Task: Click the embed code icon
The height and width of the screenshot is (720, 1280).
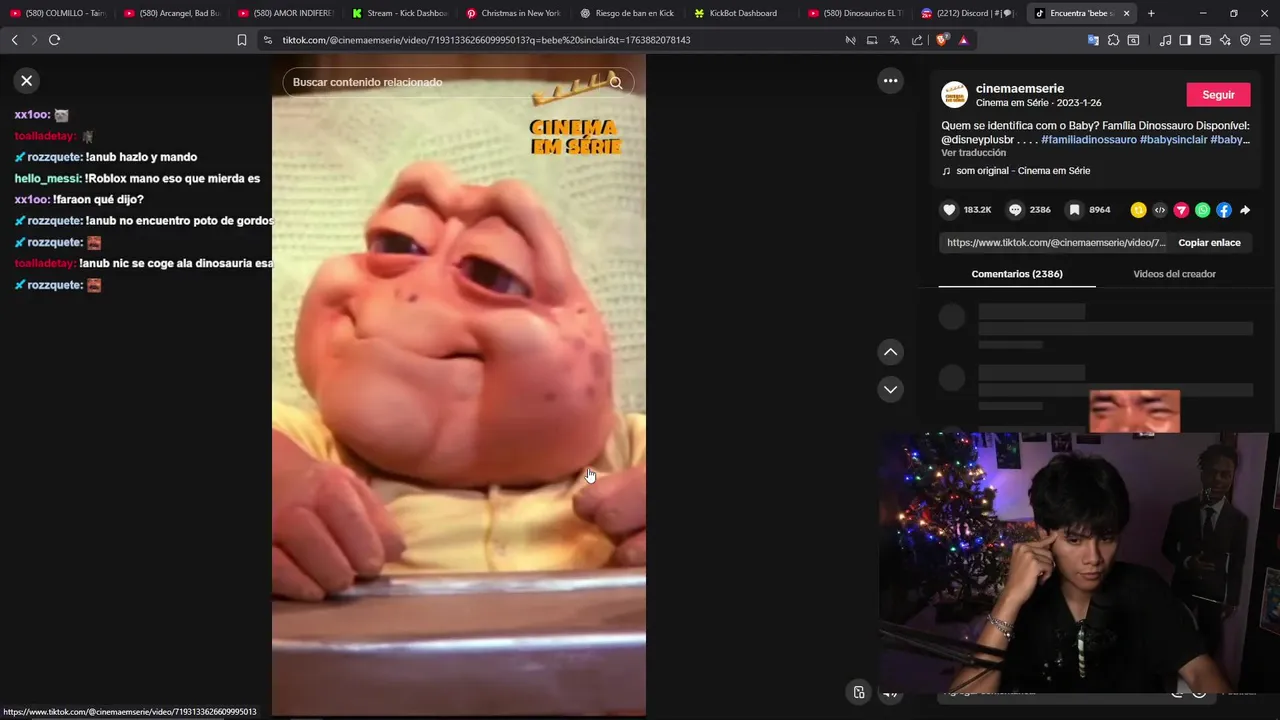Action: coord(1160,210)
